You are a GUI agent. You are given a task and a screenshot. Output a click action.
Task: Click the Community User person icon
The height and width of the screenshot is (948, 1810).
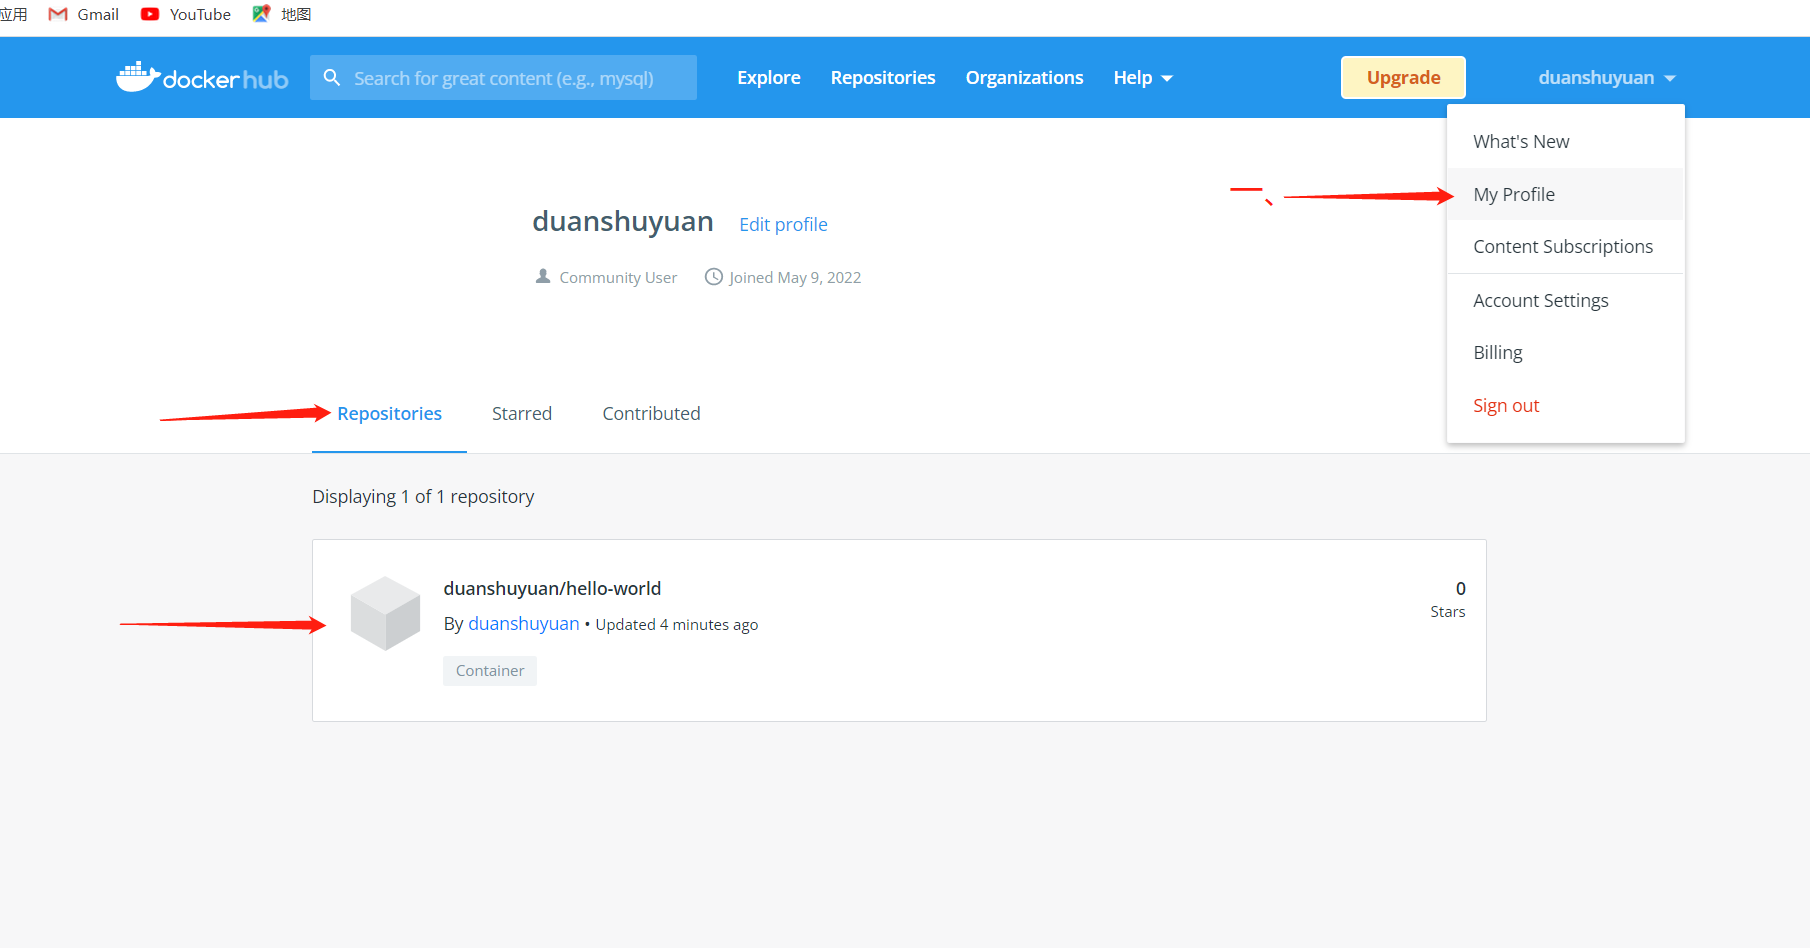click(543, 276)
